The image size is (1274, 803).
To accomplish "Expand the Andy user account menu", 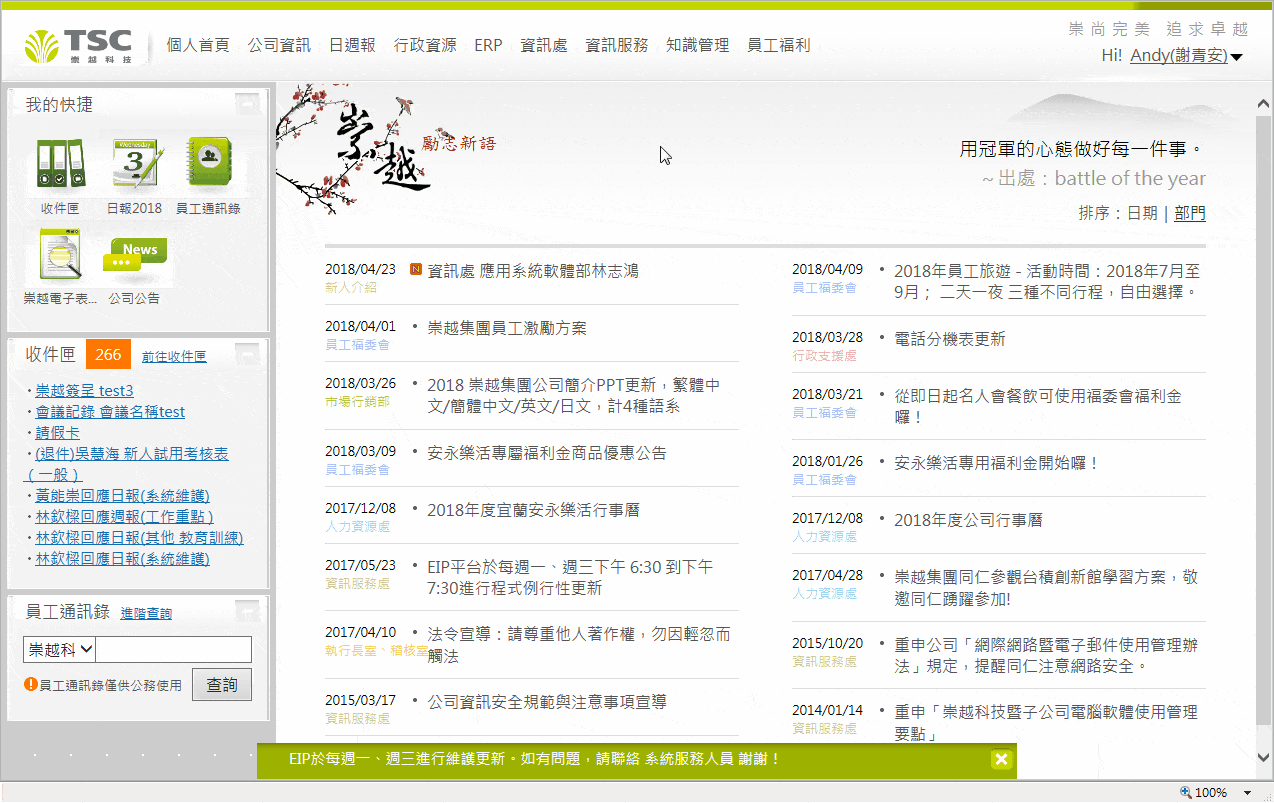I will click(x=1237, y=57).
